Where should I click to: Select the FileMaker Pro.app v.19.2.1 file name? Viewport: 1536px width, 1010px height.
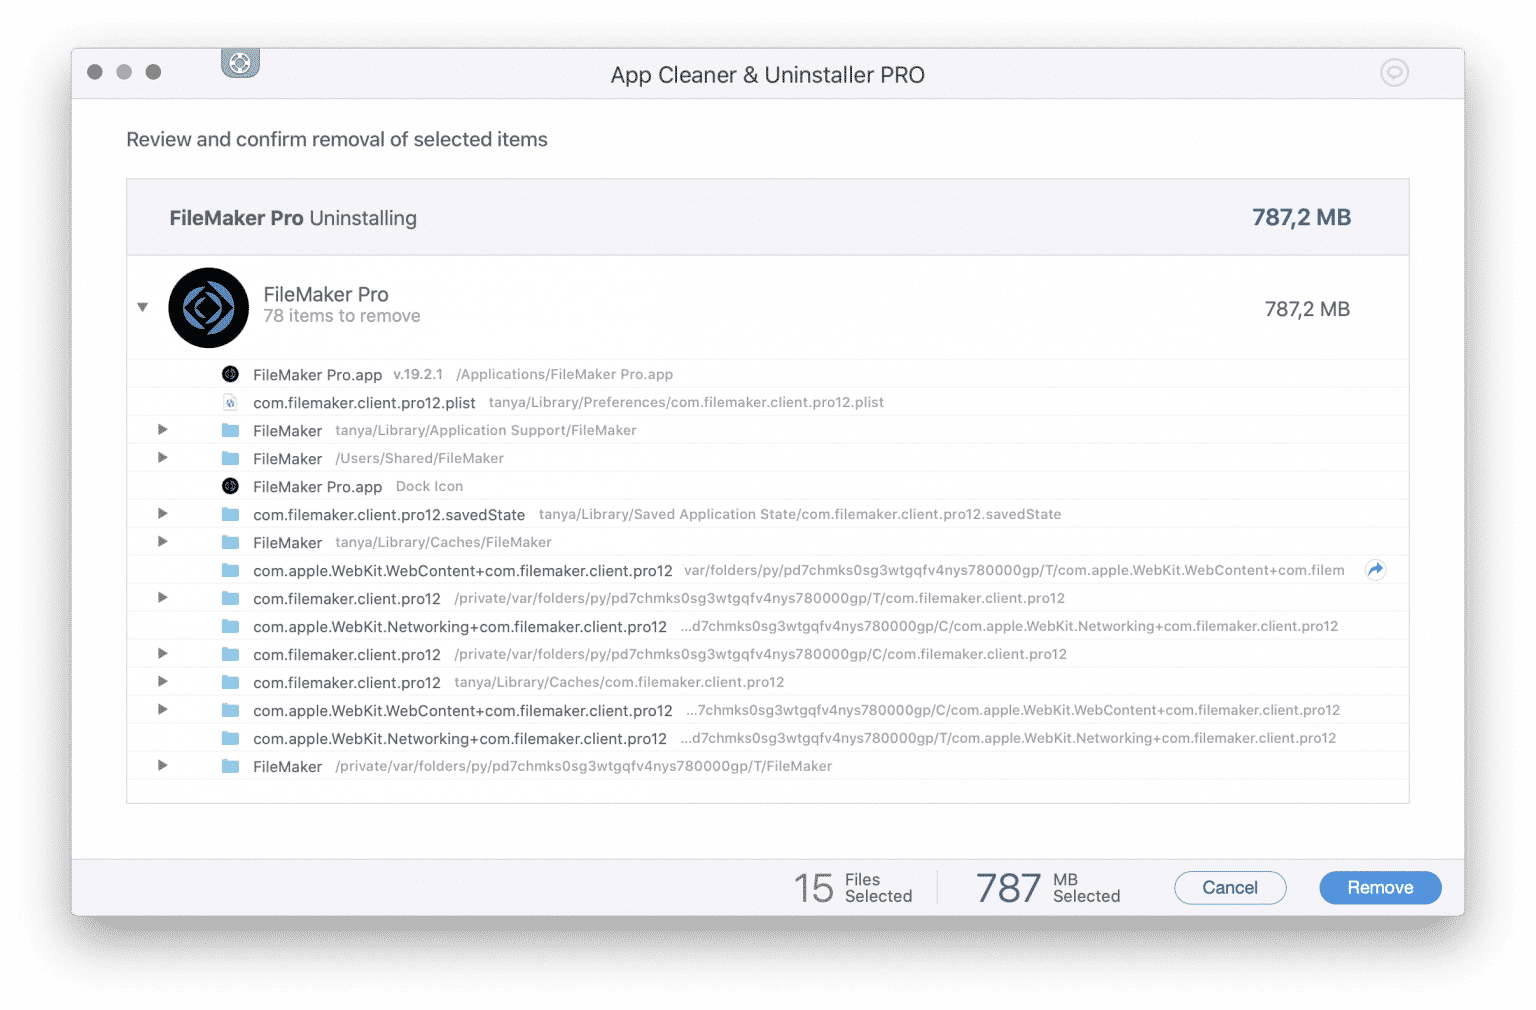317,375
